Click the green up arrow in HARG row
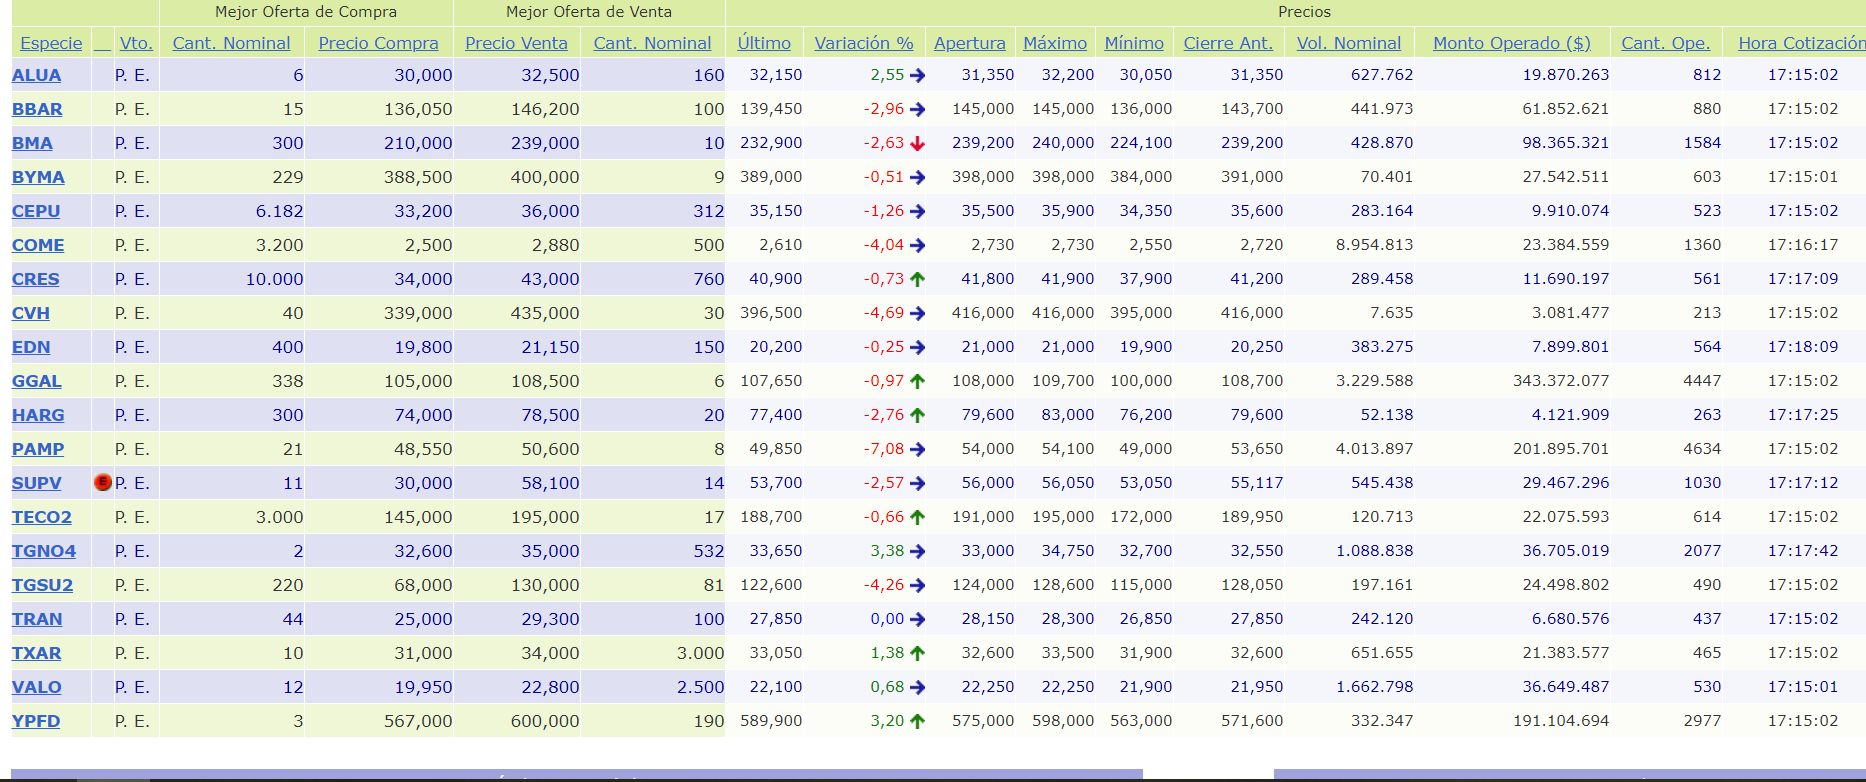 coord(918,415)
